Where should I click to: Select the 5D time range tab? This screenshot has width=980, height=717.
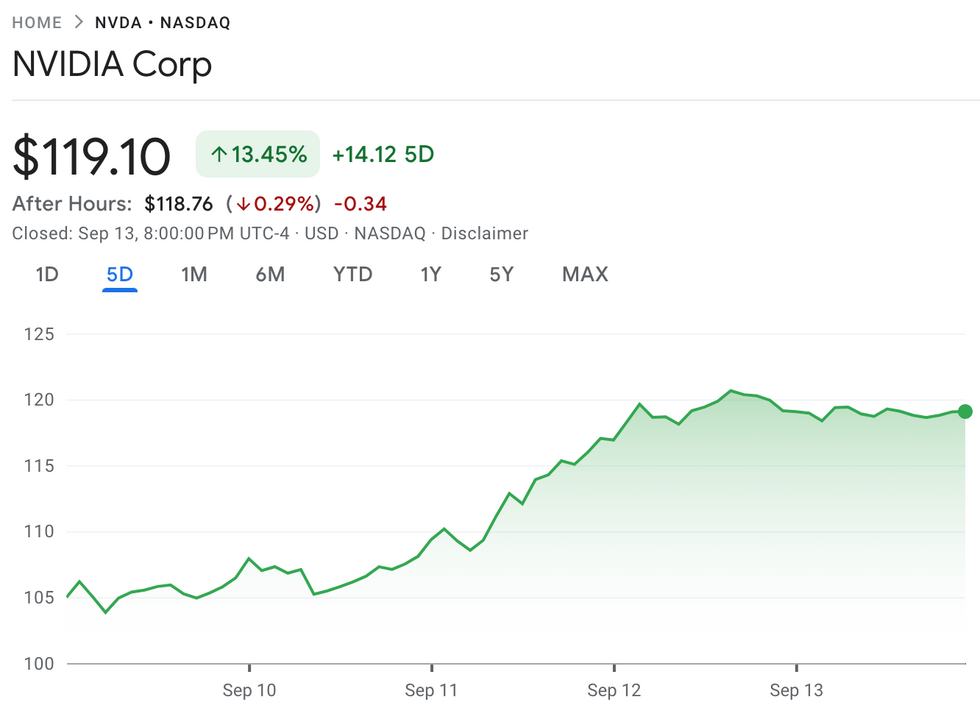[x=120, y=274]
